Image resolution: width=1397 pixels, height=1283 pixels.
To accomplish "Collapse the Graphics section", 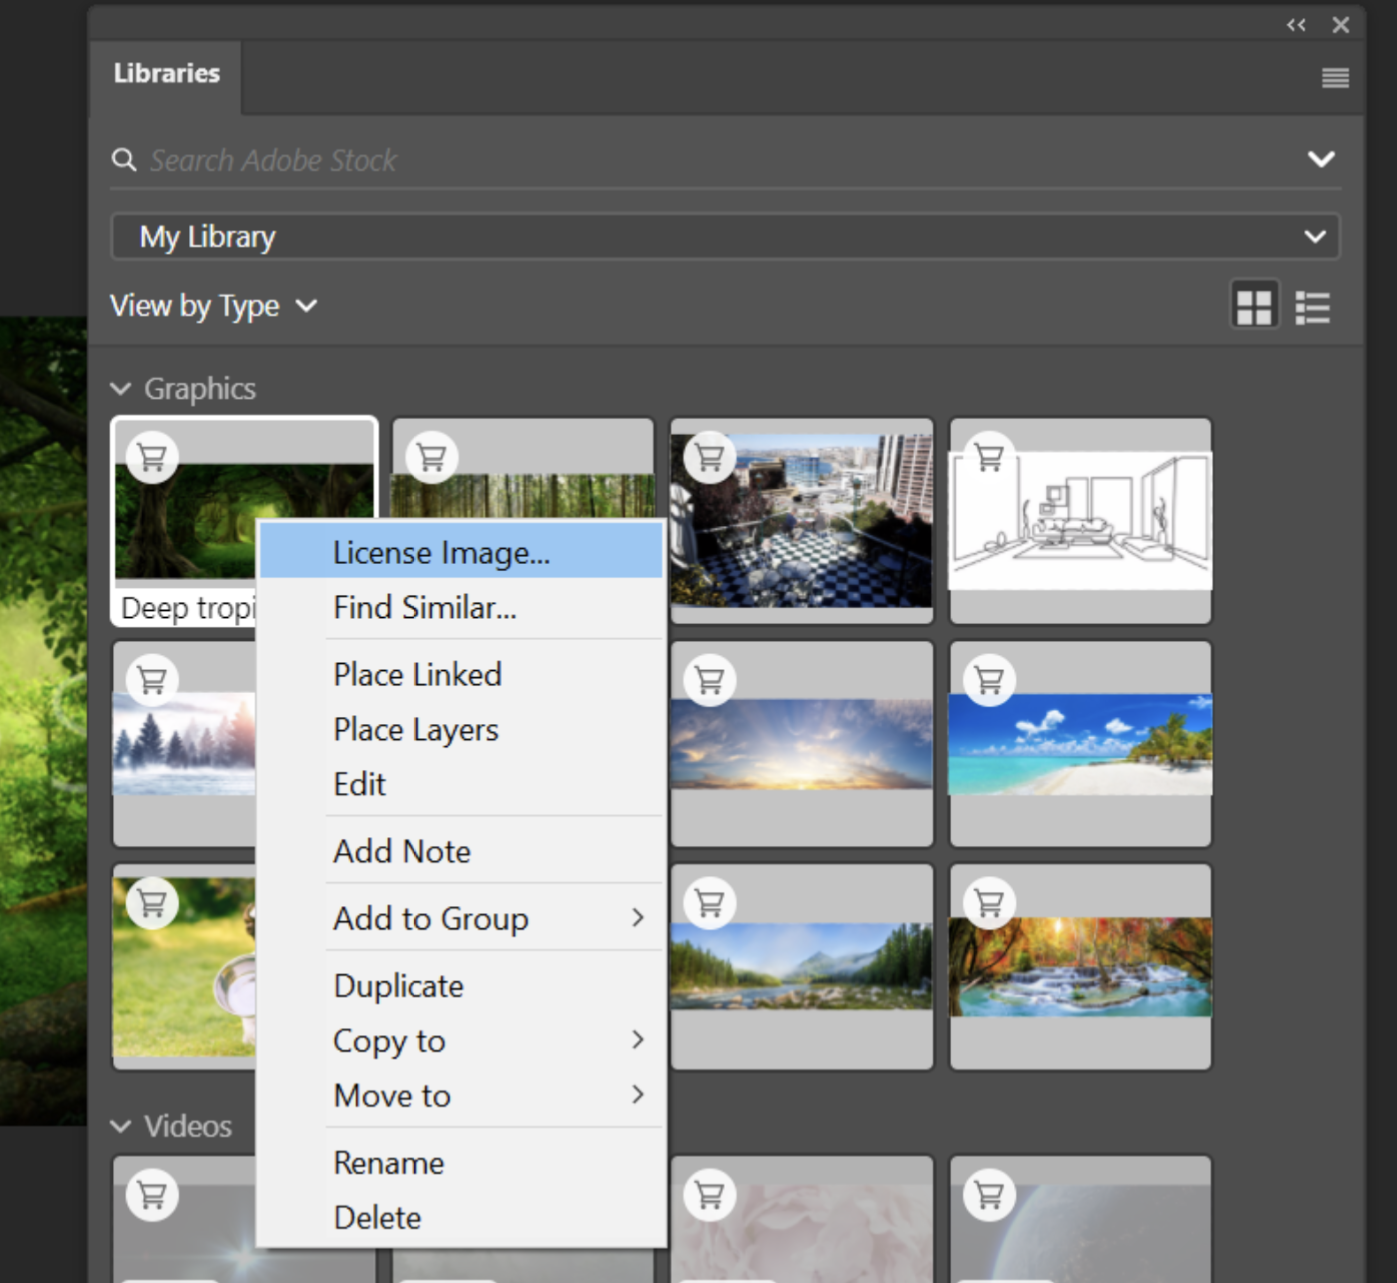I will point(122,389).
